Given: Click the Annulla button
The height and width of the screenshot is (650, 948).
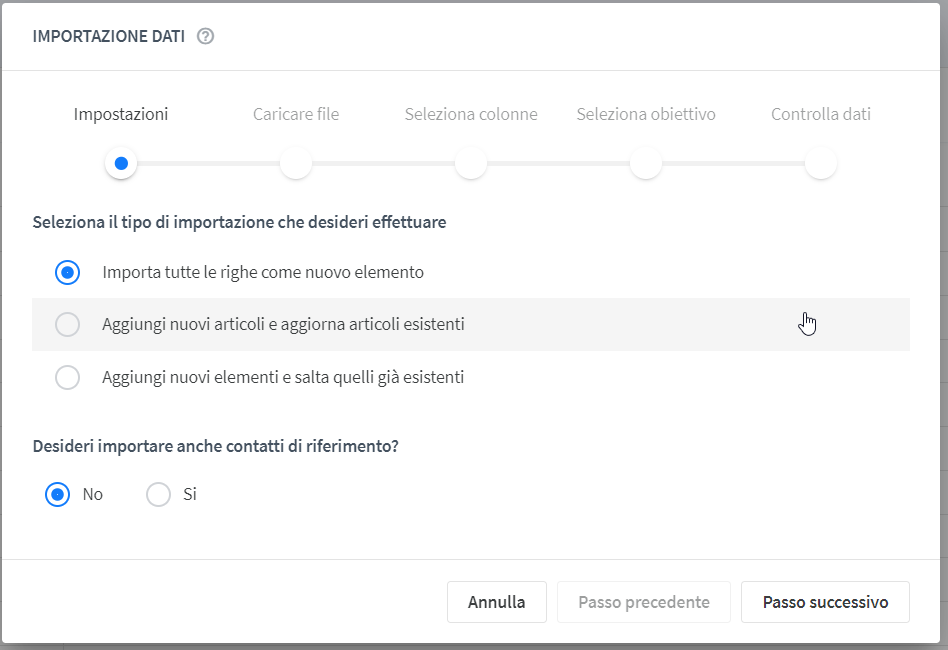Looking at the screenshot, I should click(x=496, y=602).
